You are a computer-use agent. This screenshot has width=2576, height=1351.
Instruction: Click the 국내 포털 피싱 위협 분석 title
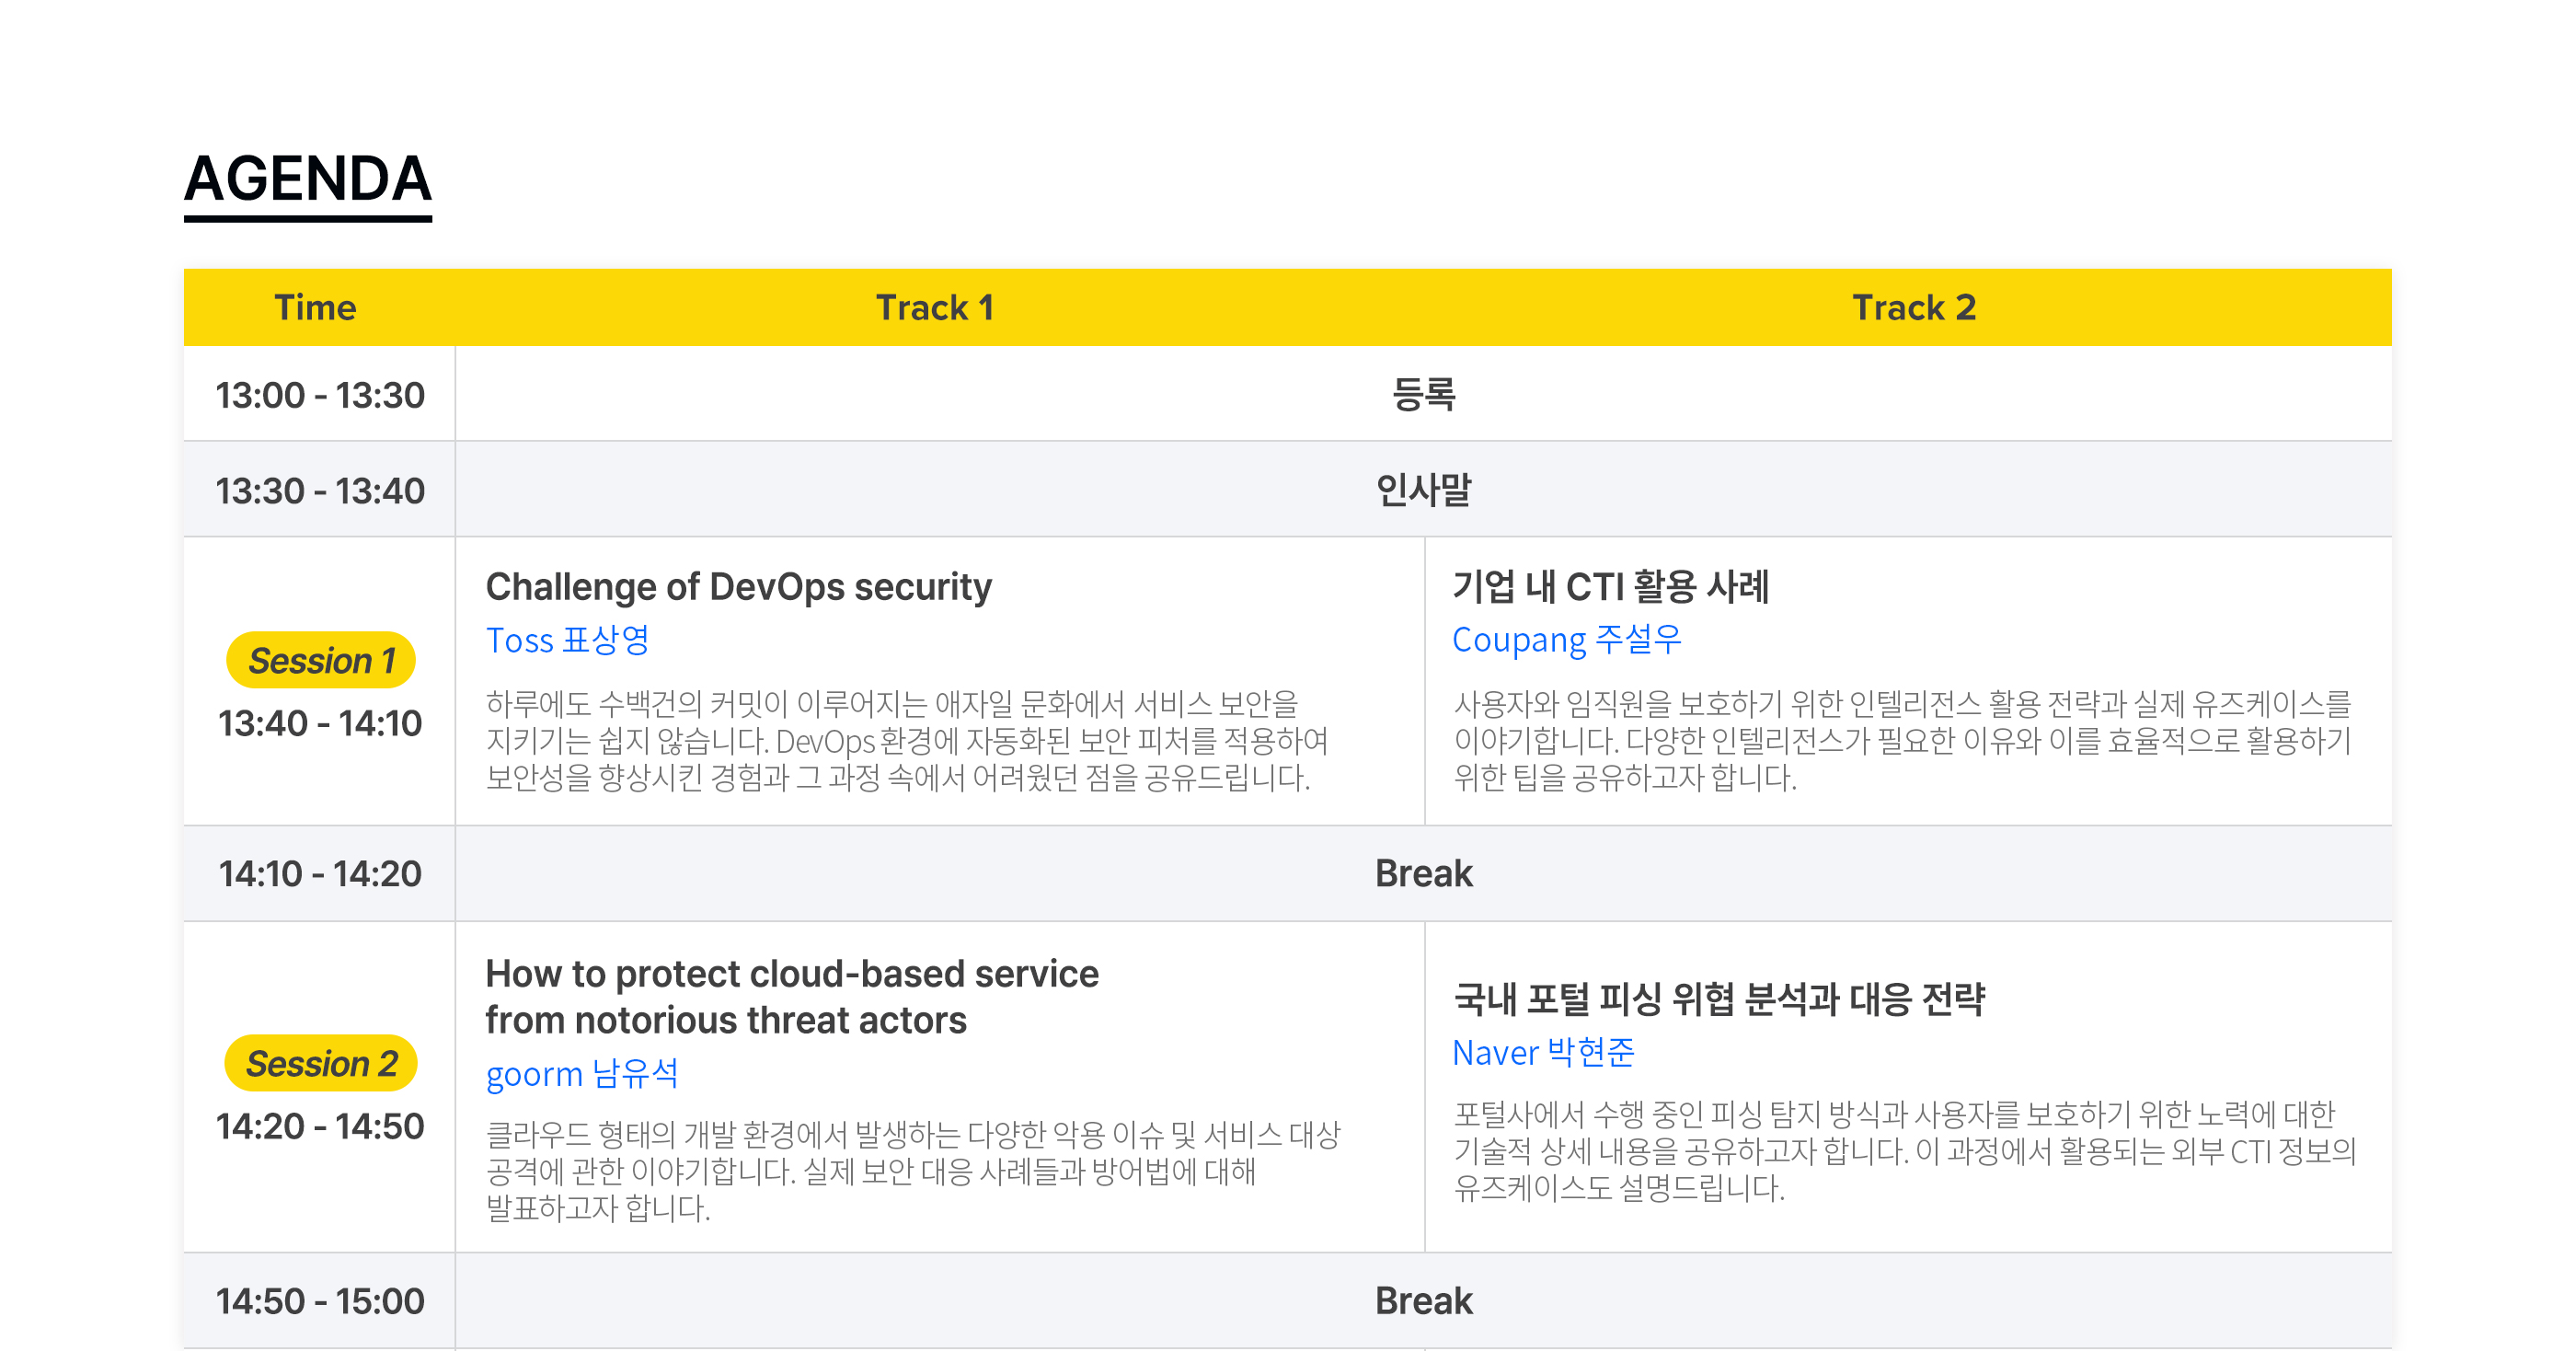(1719, 998)
